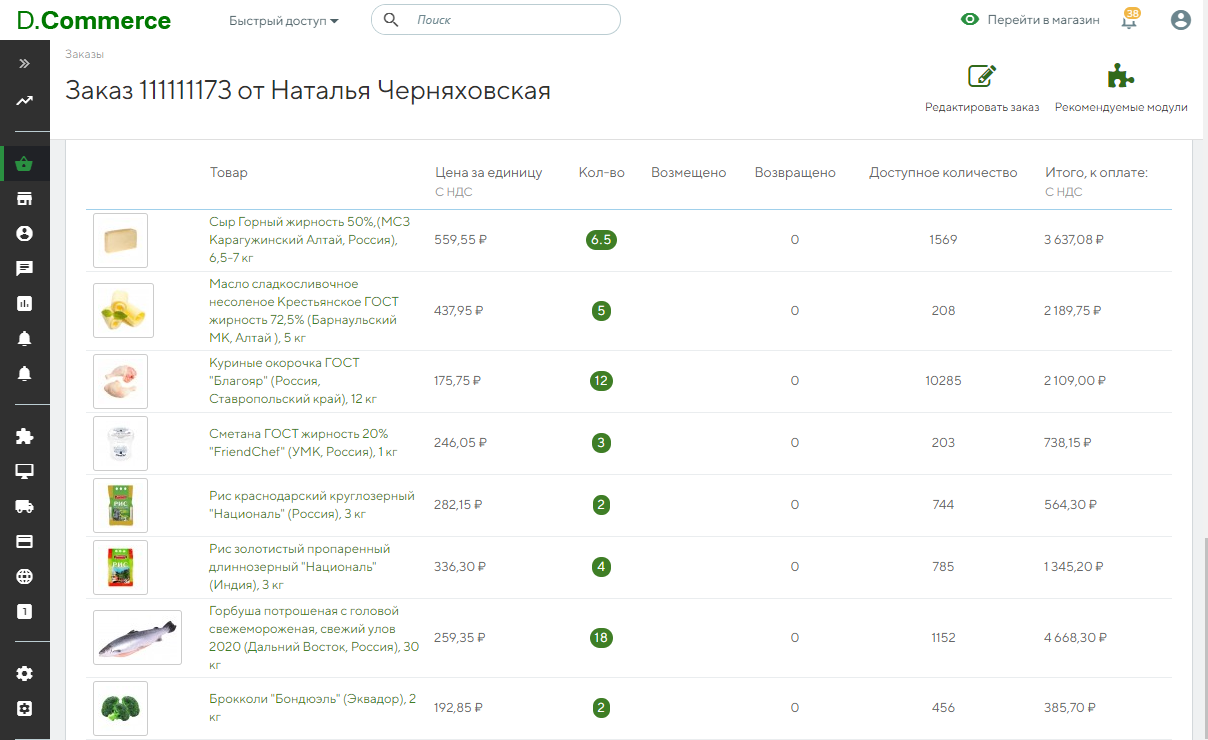
Task: Expand the sidebar with double-chevron icon
Action: (25, 63)
